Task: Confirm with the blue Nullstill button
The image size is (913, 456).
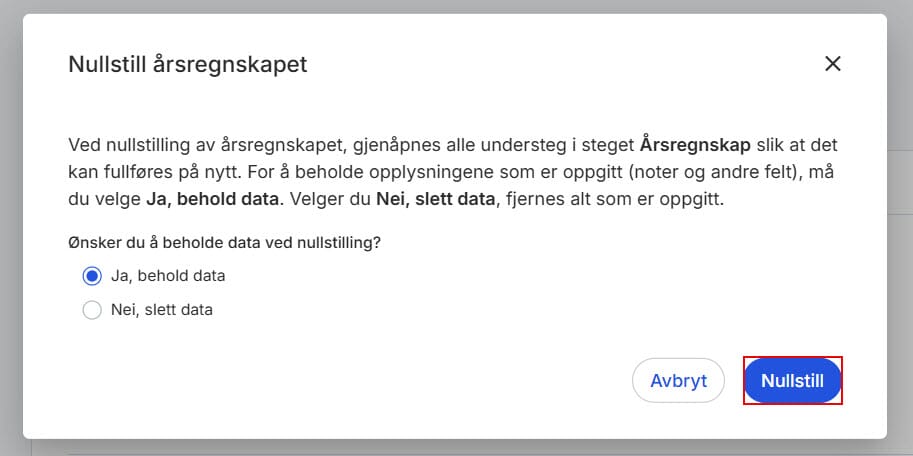Action: (792, 381)
